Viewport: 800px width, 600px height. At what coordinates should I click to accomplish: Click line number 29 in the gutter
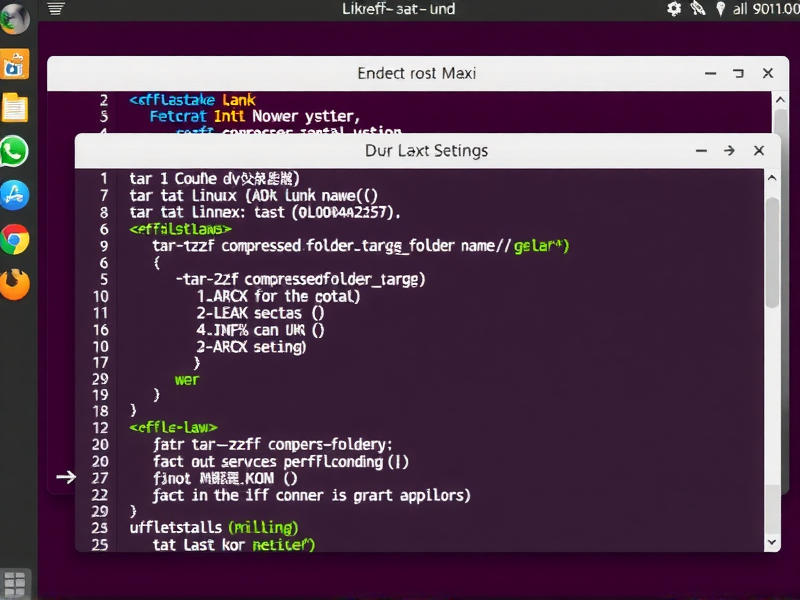[x=100, y=379]
